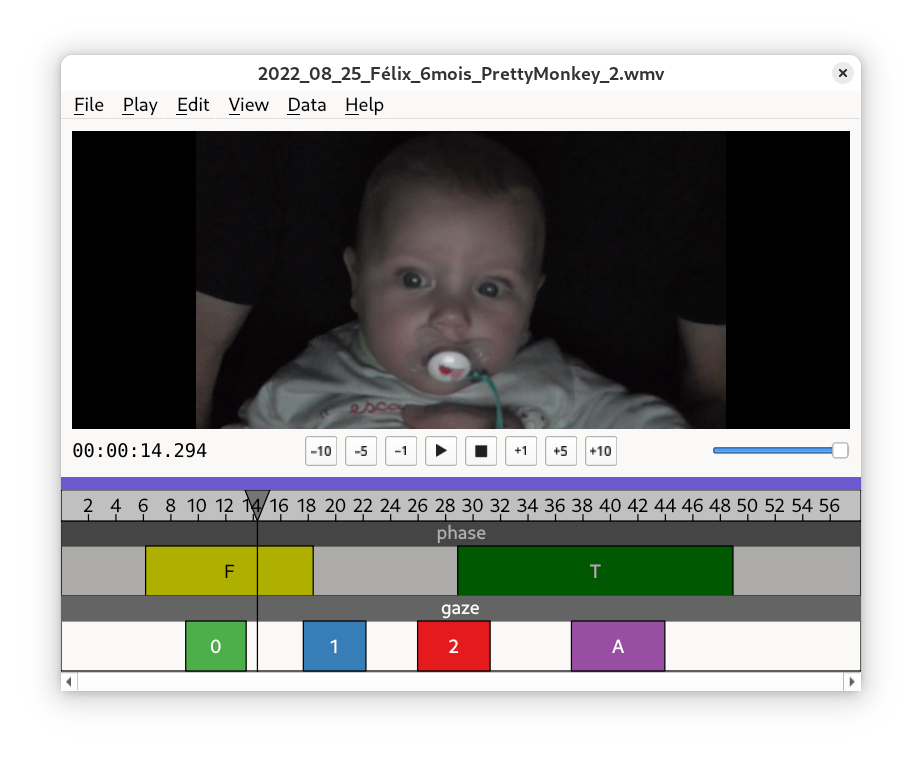Click the baby video frame
The height and width of the screenshot is (758, 922).
click(x=461, y=280)
